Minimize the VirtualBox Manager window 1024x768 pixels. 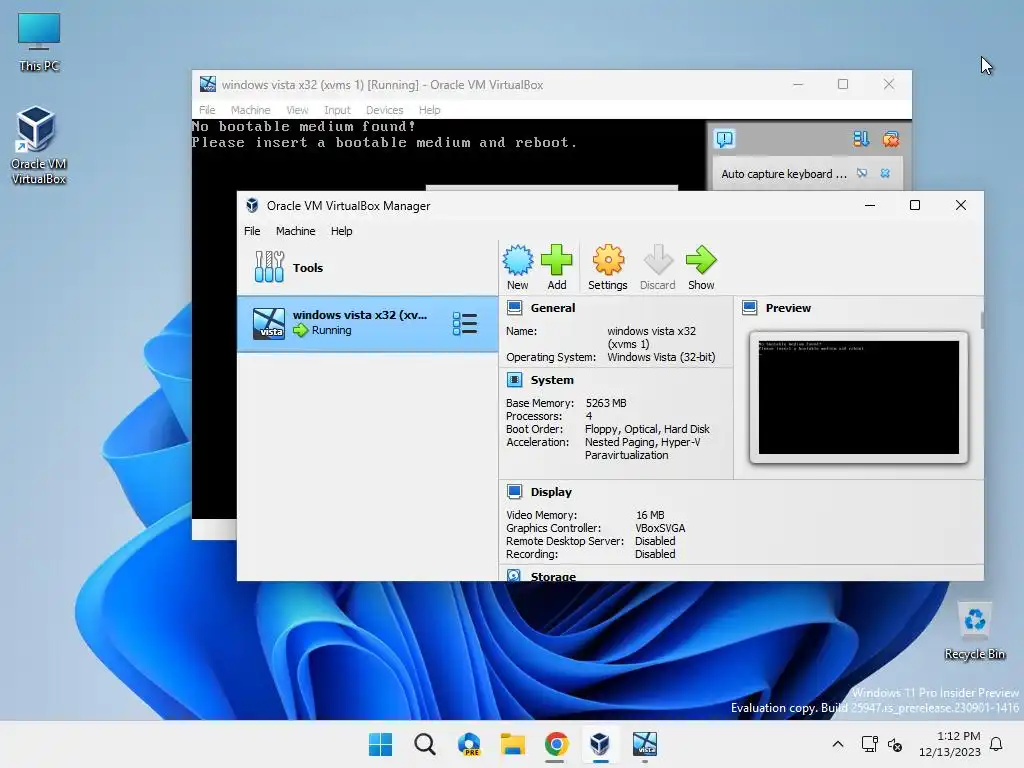click(x=870, y=205)
